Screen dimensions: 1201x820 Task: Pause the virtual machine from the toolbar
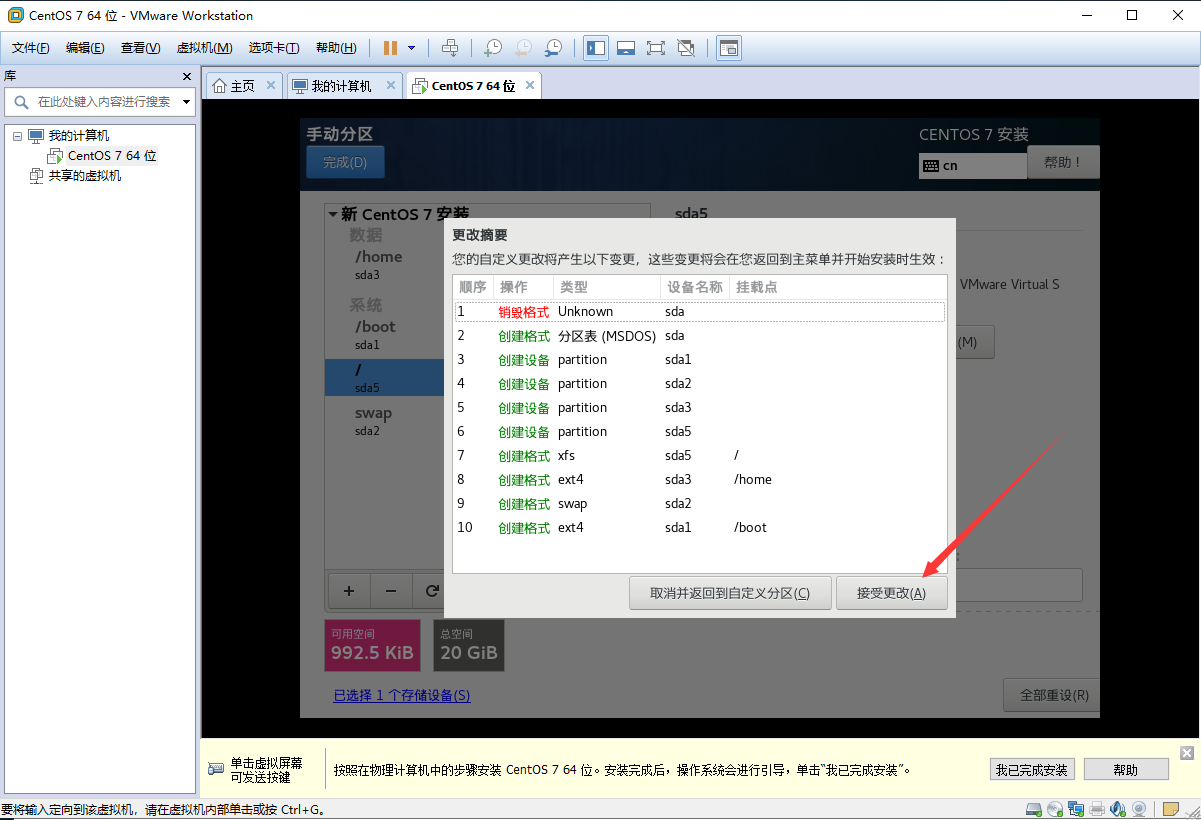point(390,48)
